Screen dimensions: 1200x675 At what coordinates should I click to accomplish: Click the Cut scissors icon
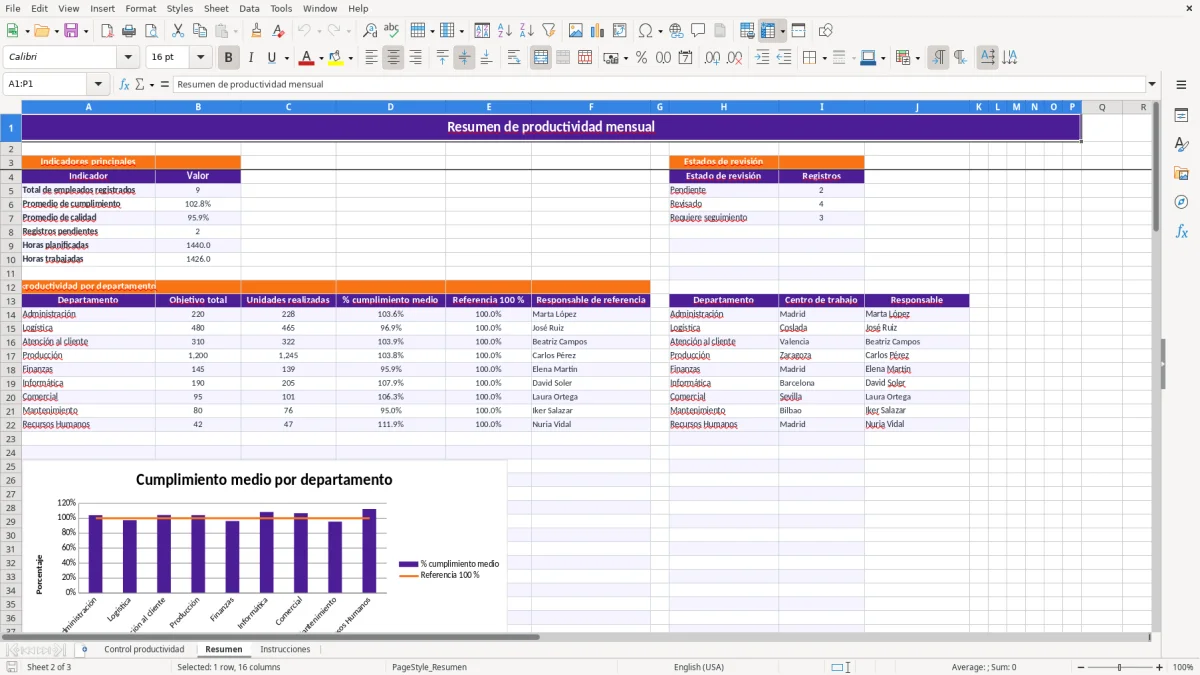pyautogui.click(x=177, y=31)
